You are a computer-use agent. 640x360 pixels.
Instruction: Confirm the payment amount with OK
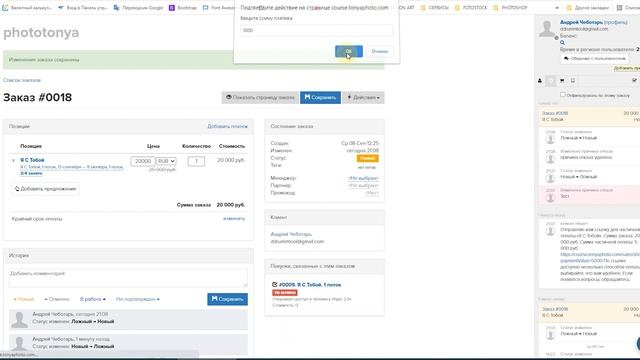pos(349,51)
